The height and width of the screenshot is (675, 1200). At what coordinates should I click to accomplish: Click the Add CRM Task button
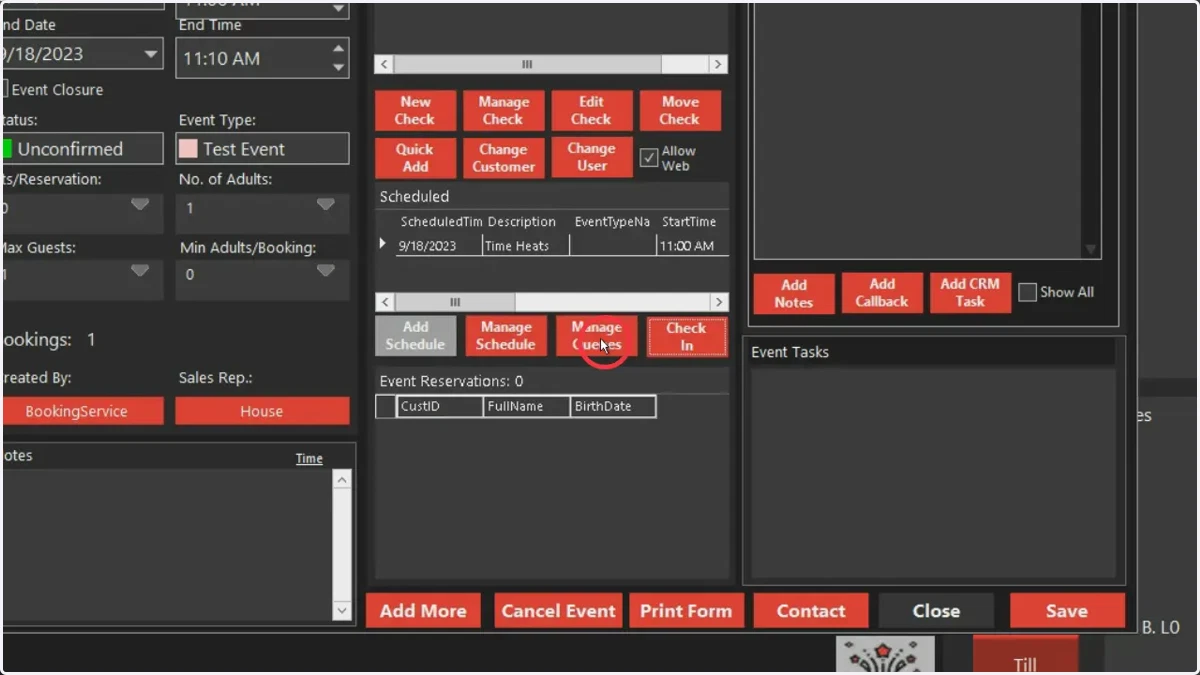(970, 293)
